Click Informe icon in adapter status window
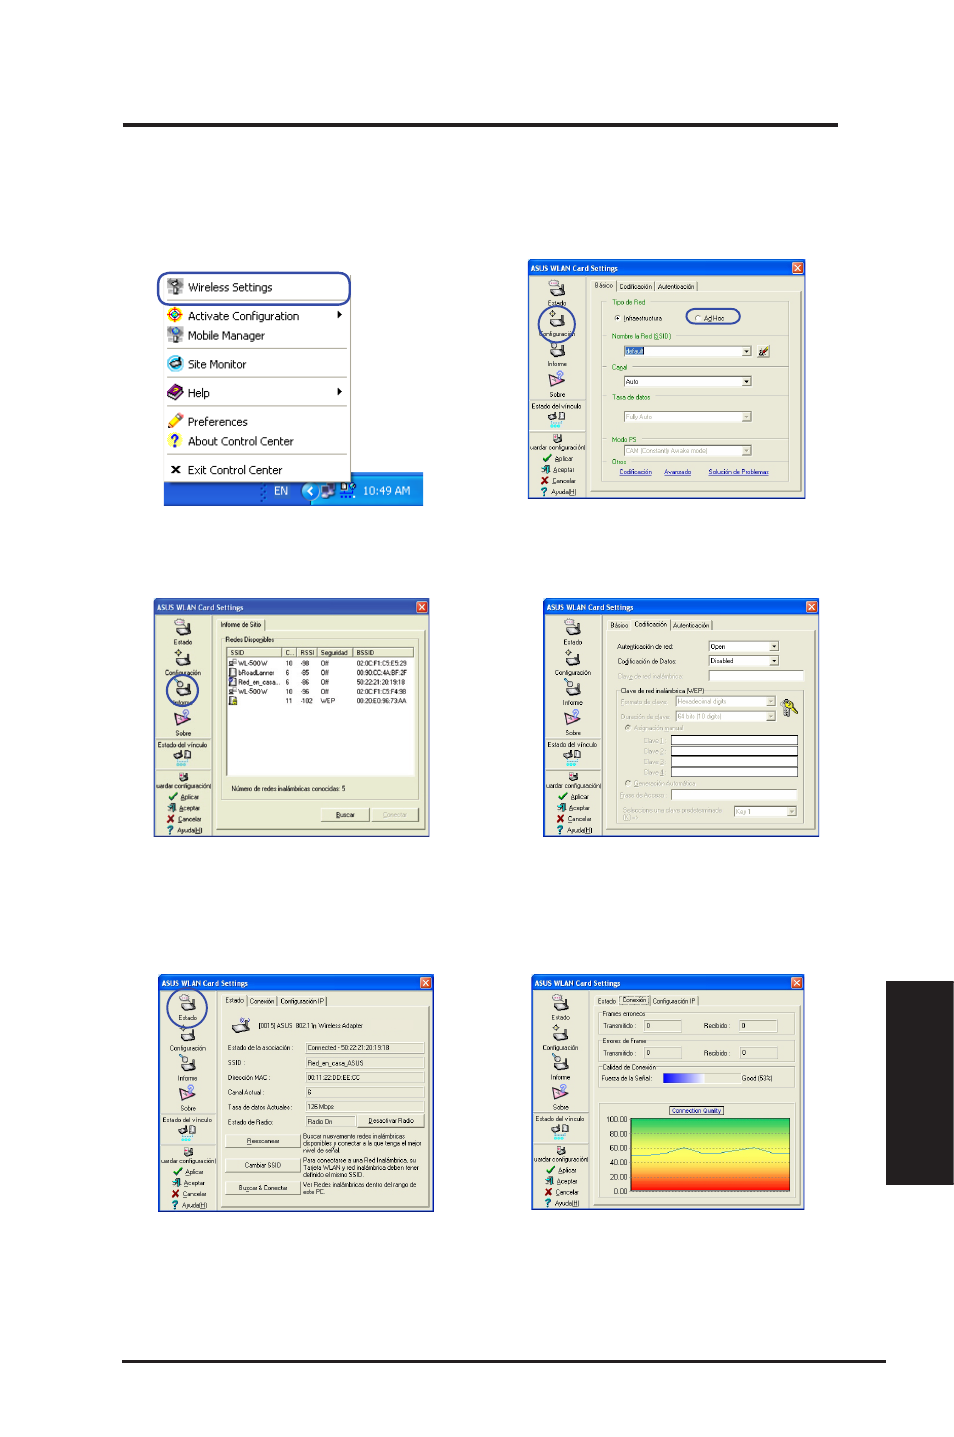This screenshot has height=1437, width=954. tap(187, 1067)
